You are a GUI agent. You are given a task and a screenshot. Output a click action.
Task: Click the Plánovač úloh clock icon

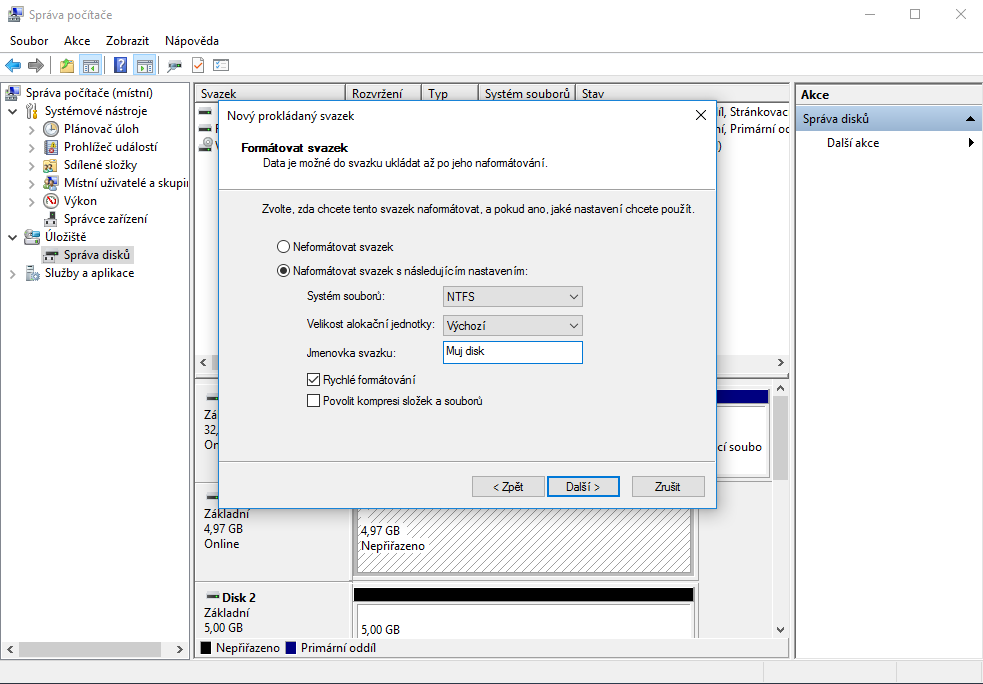[x=51, y=129]
